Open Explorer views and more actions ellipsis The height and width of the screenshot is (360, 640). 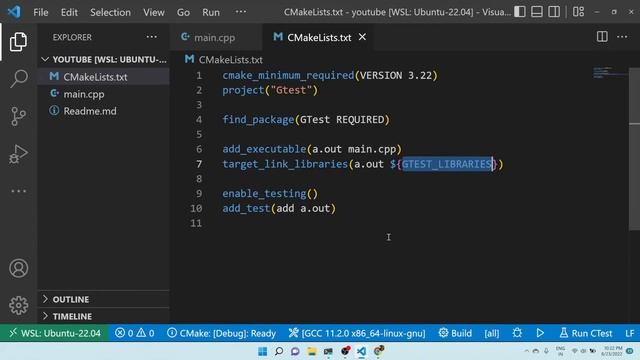(151, 37)
